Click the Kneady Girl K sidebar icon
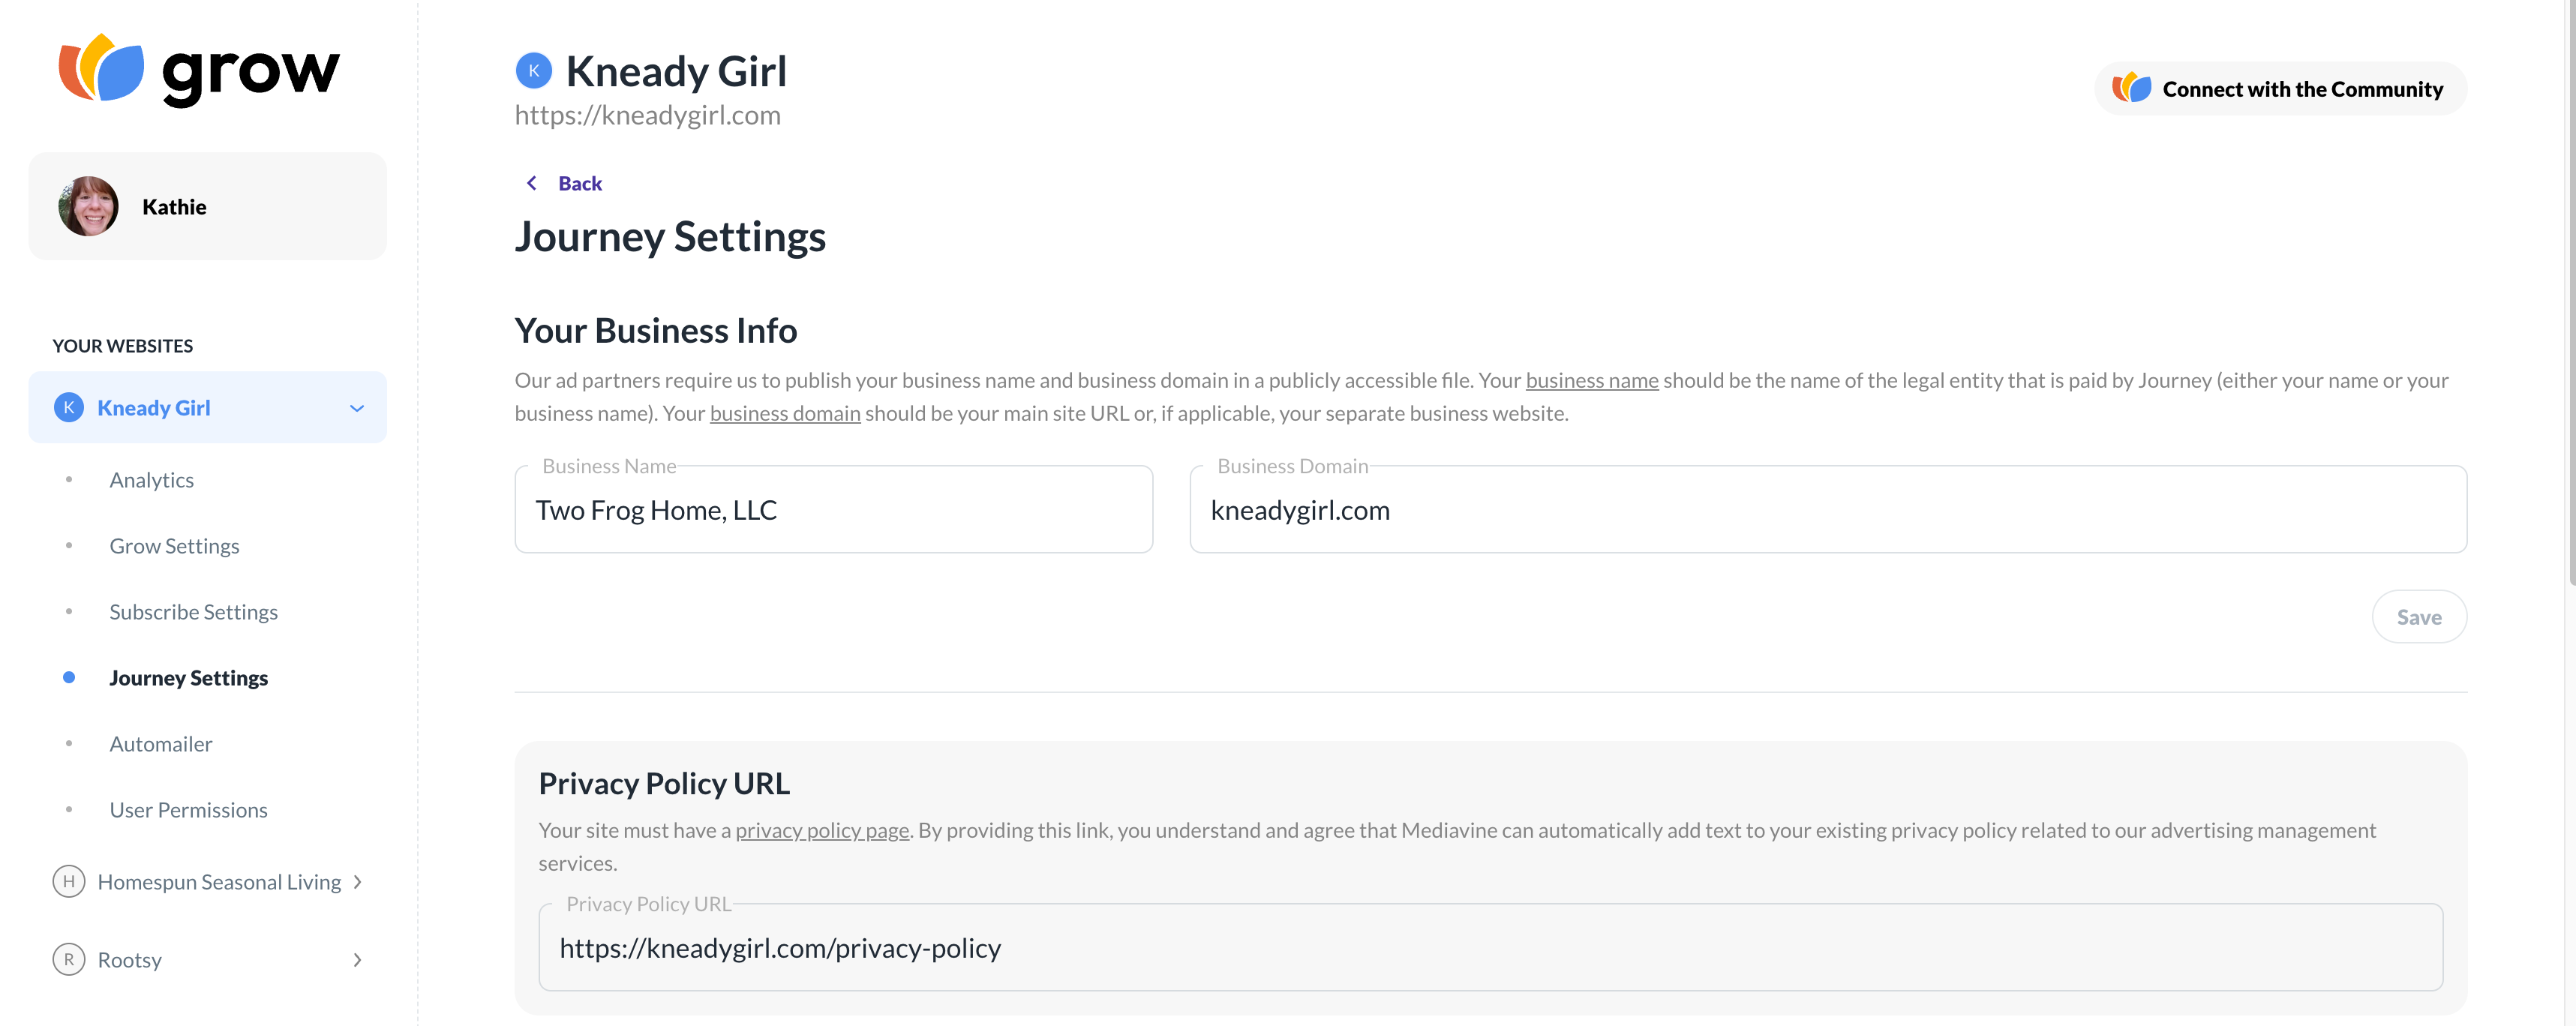The image size is (2576, 1026). coord(68,408)
